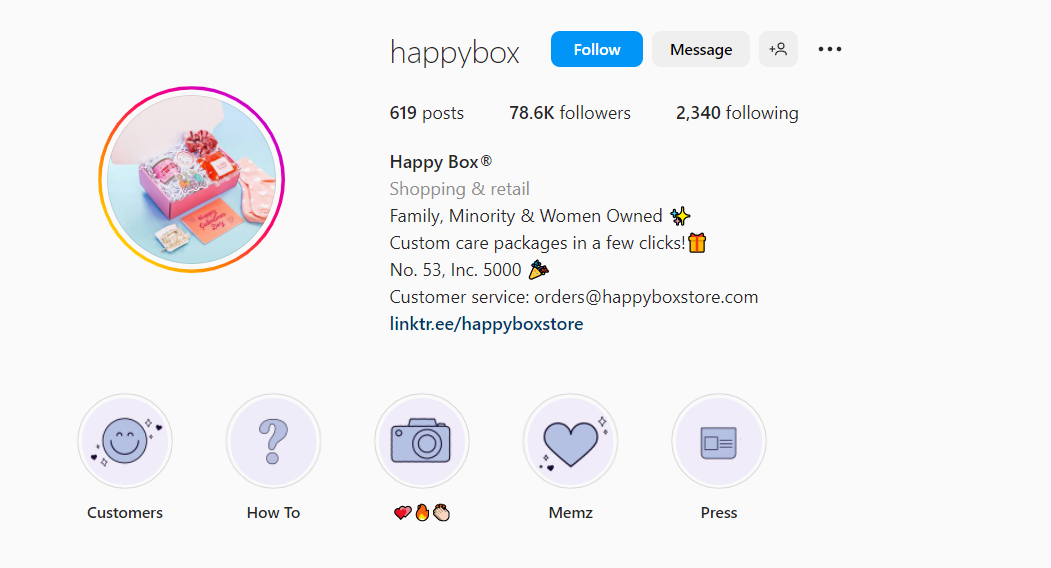The image size is (1051, 568).
Task: Click the Memz highlight label
Action: click(x=570, y=512)
